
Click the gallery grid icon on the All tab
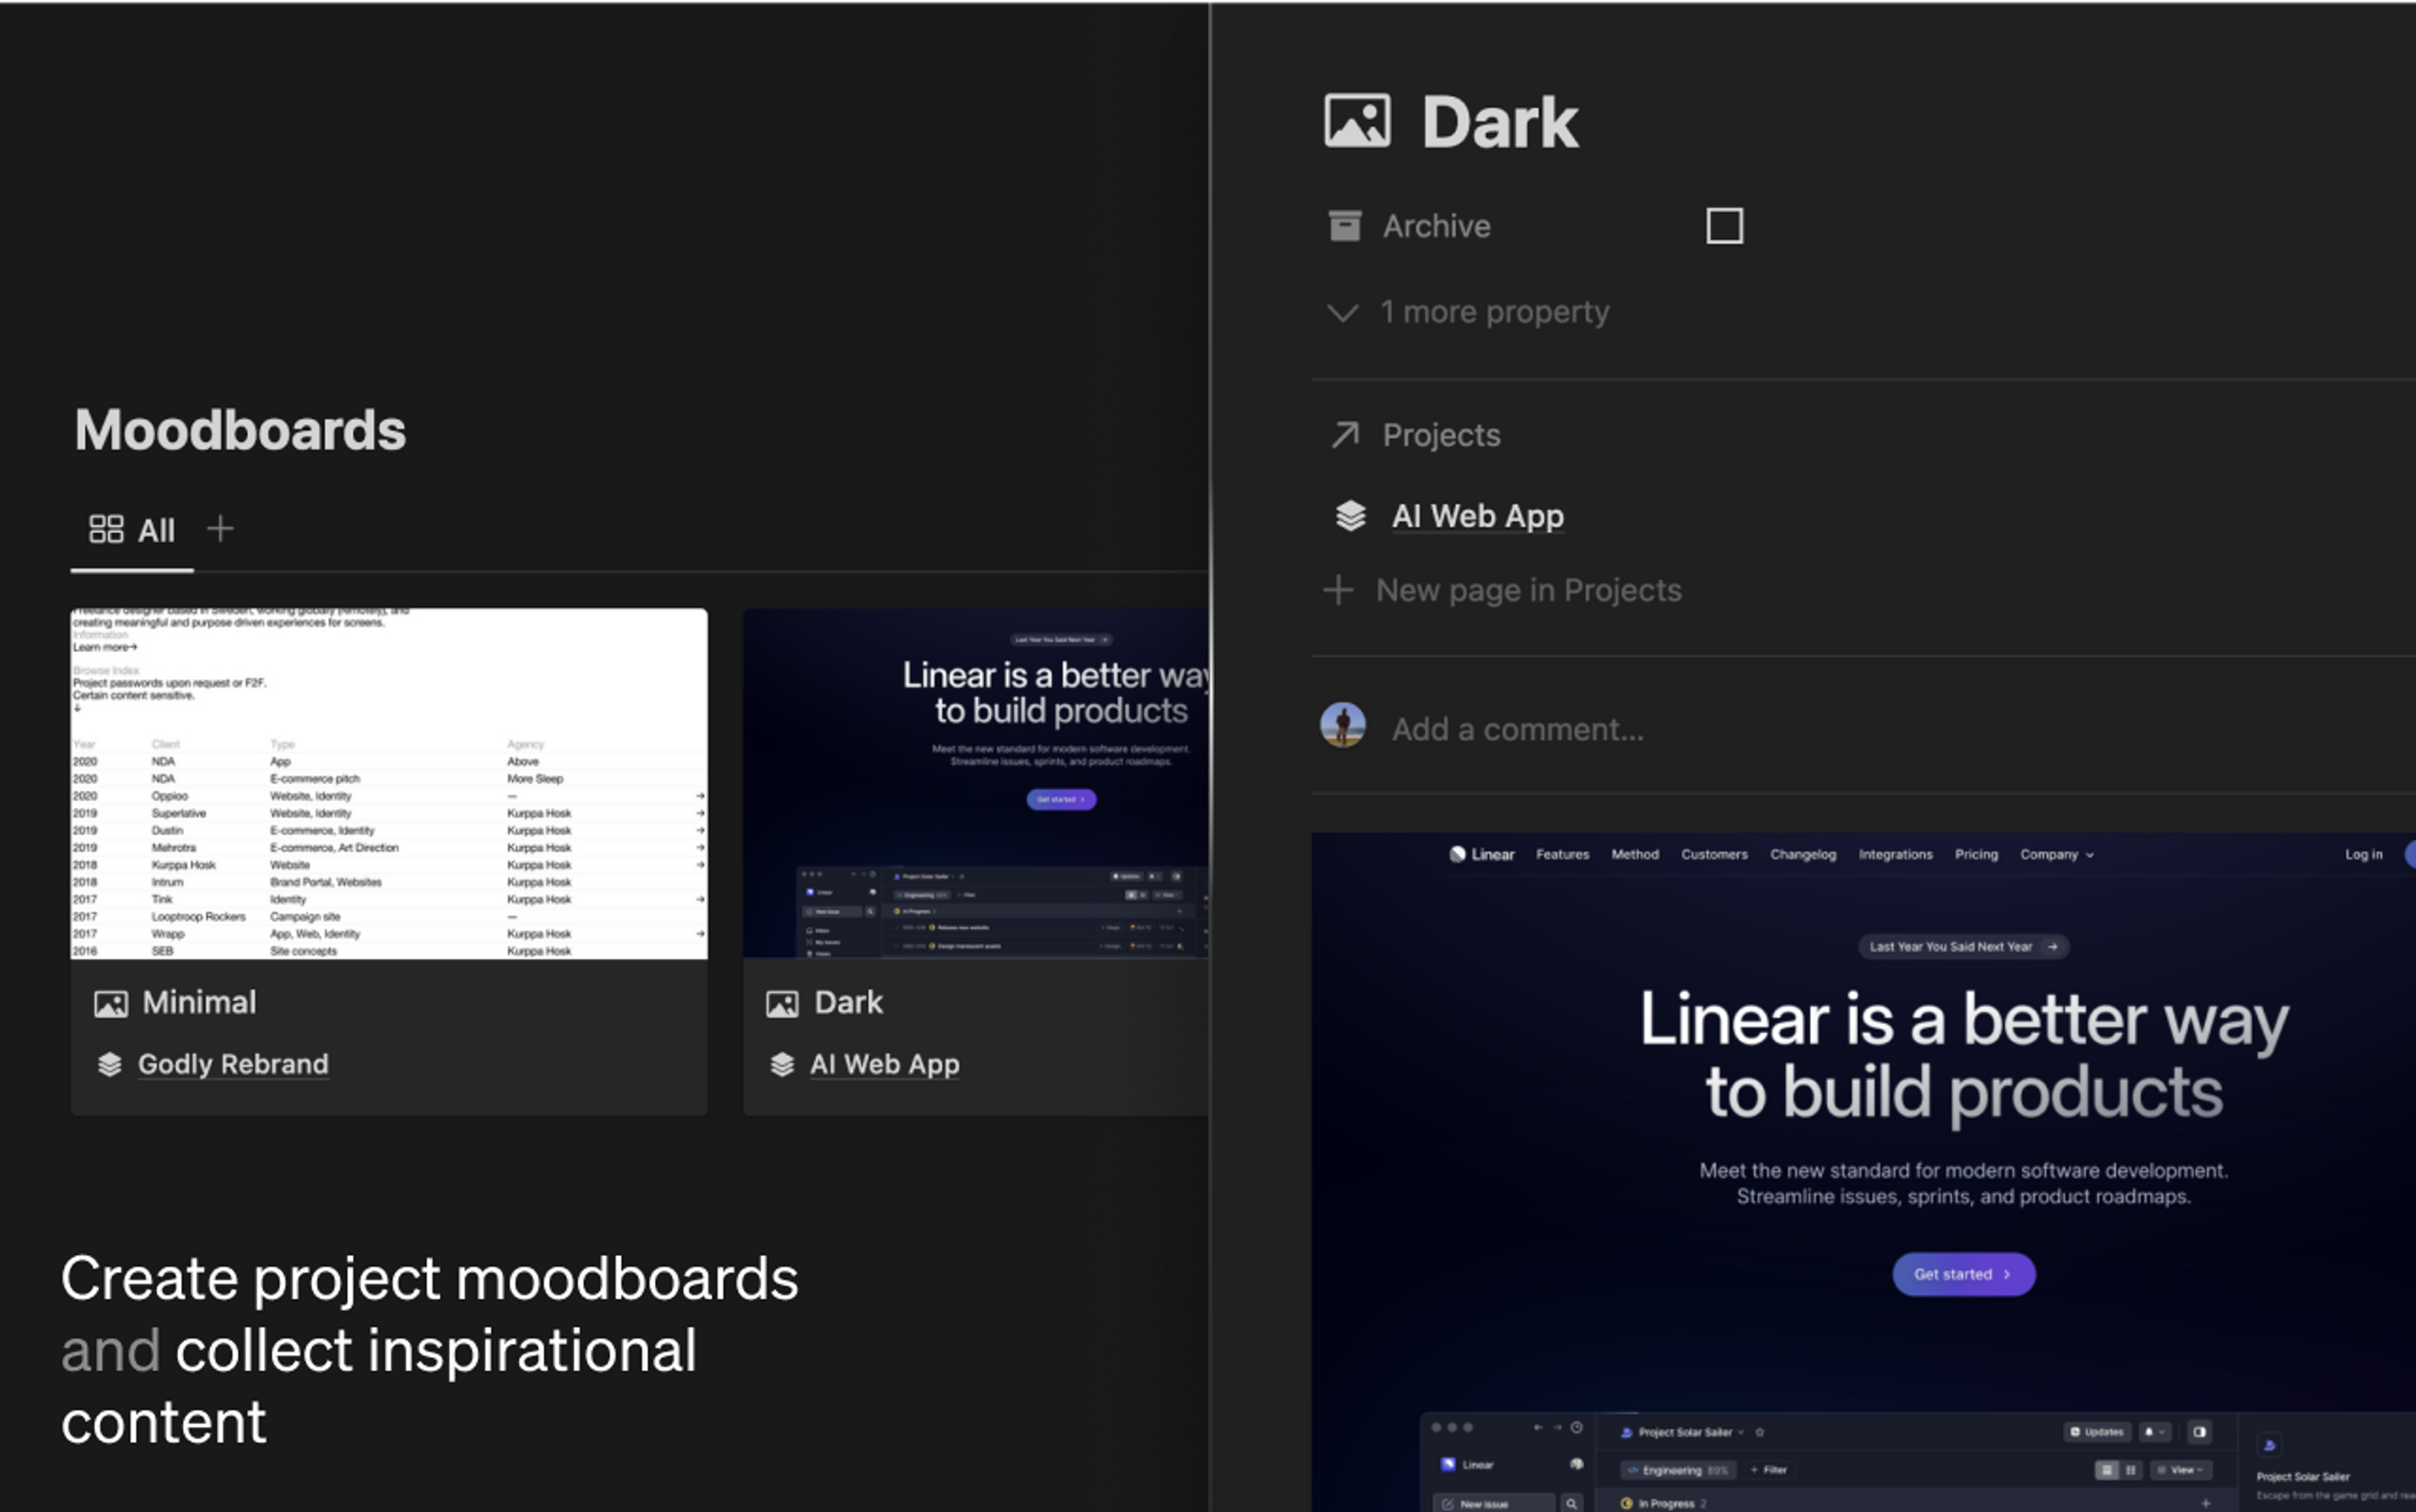pos(106,529)
